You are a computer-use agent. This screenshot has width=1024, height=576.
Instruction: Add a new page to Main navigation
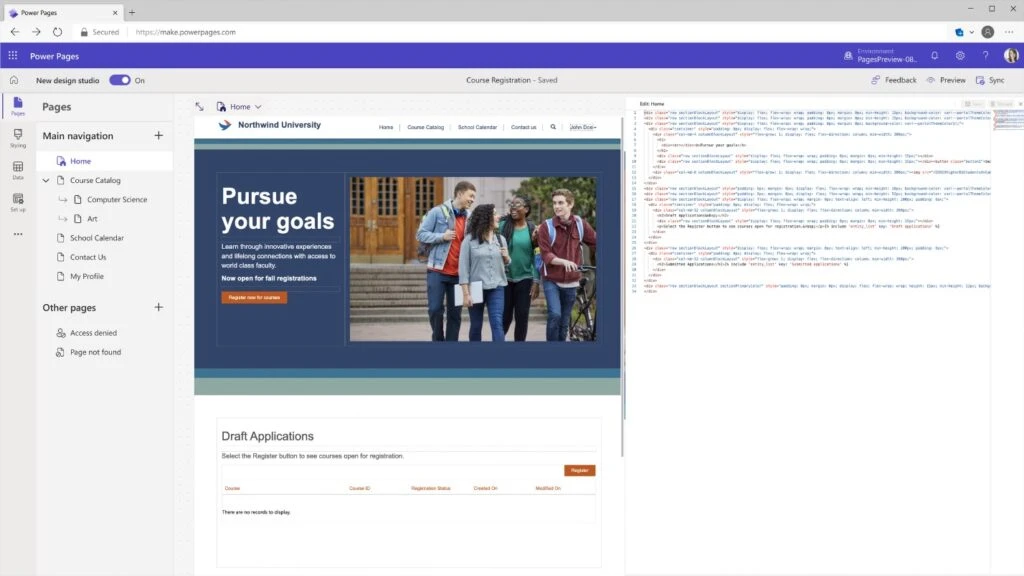tap(158, 135)
